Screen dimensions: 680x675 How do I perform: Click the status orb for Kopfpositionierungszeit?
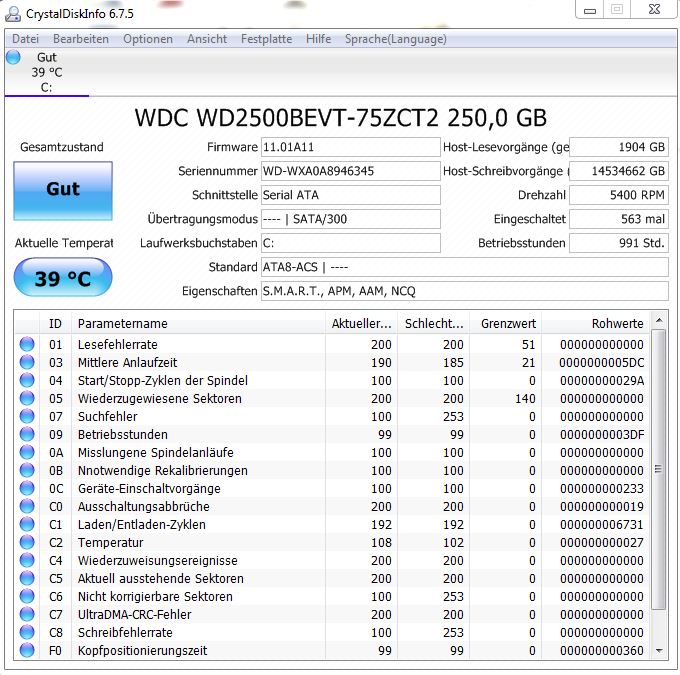point(27,650)
